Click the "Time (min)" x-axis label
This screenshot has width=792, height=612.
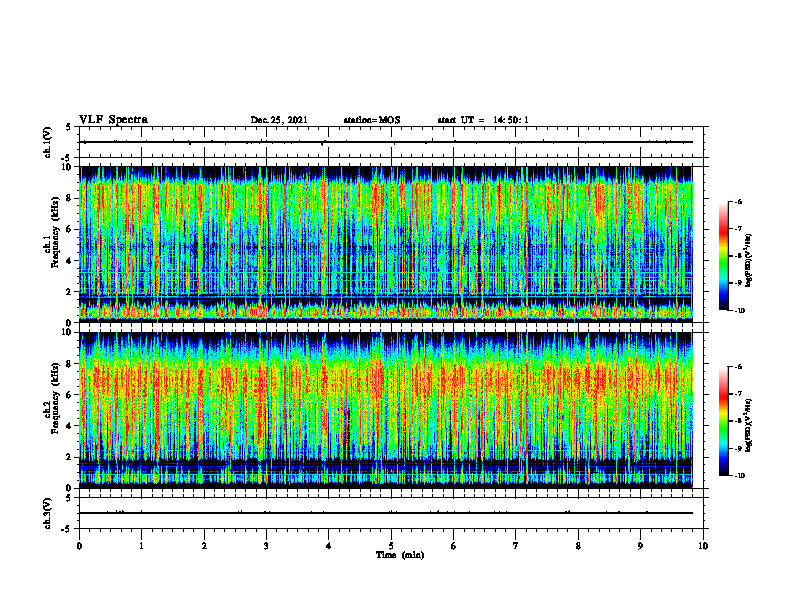click(x=400, y=555)
